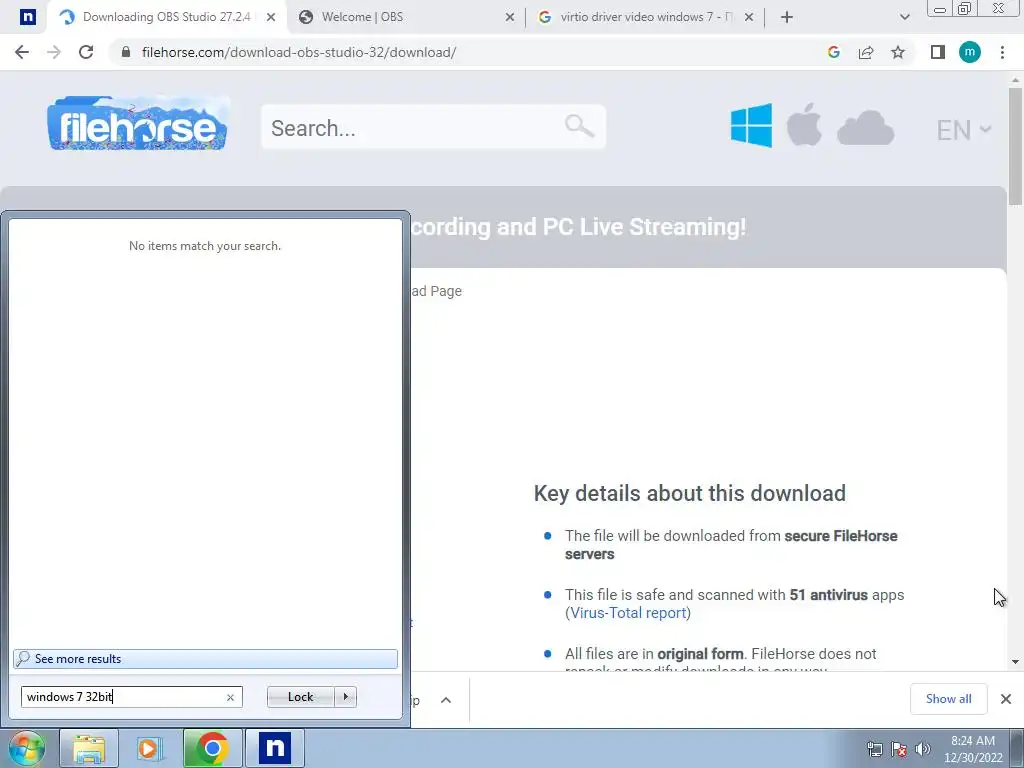Reload the FileHorse page
This screenshot has height=768, width=1024.
(86, 52)
